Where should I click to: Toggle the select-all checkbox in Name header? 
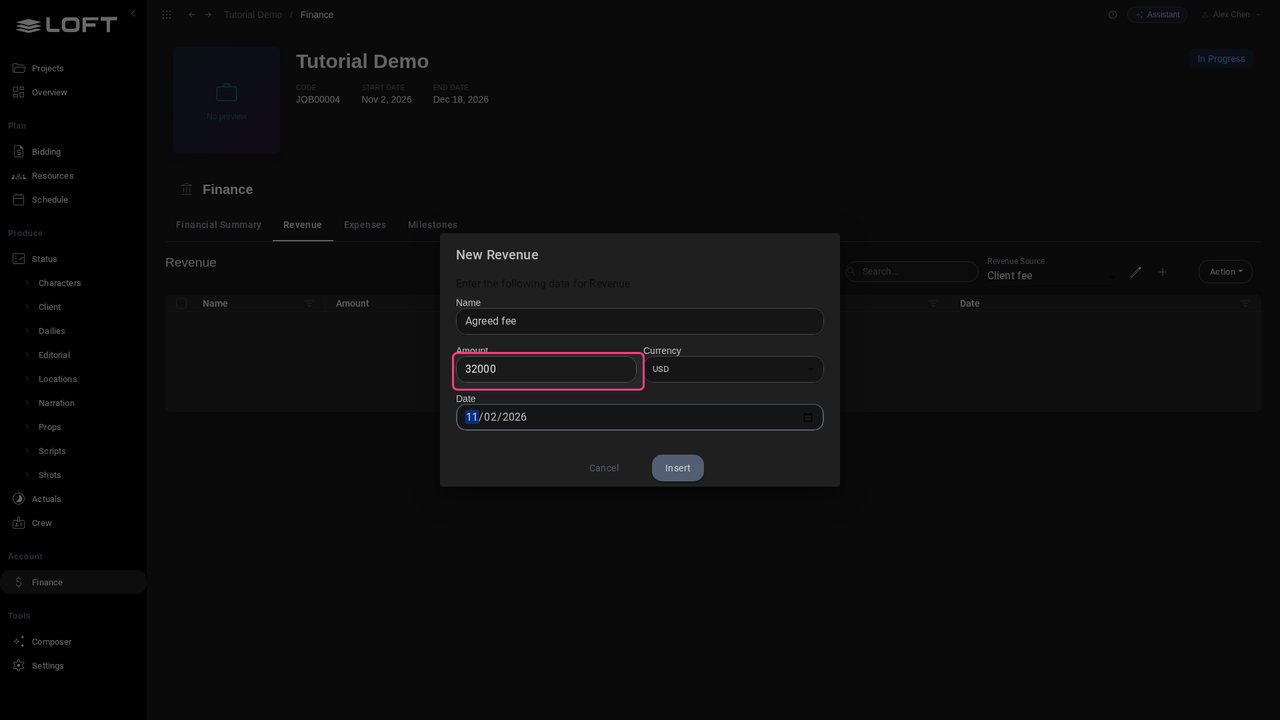click(x=181, y=304)
